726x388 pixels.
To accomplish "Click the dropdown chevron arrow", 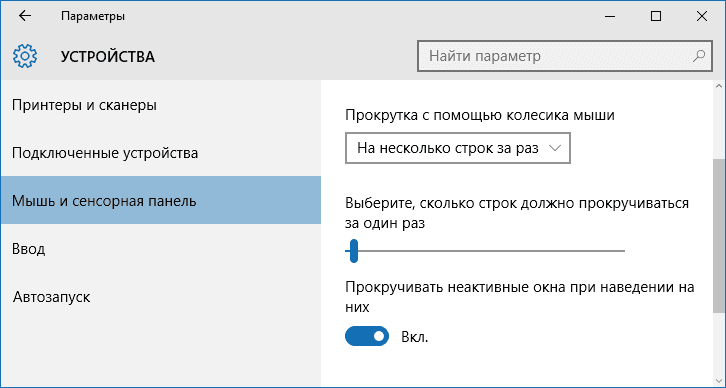I will (x=554, y=148).
